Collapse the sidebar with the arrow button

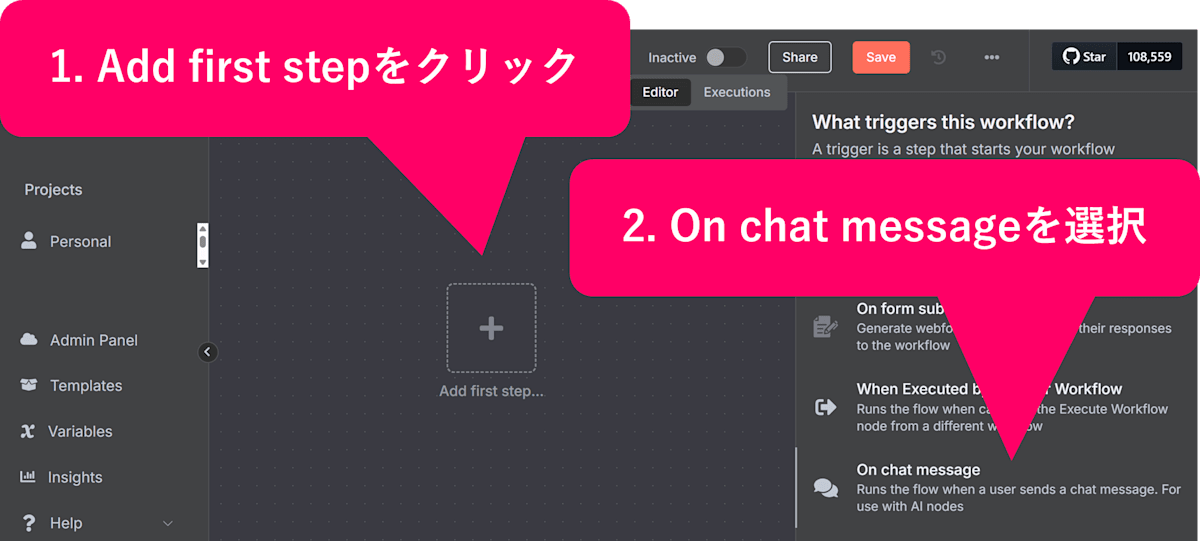[208, 351]
